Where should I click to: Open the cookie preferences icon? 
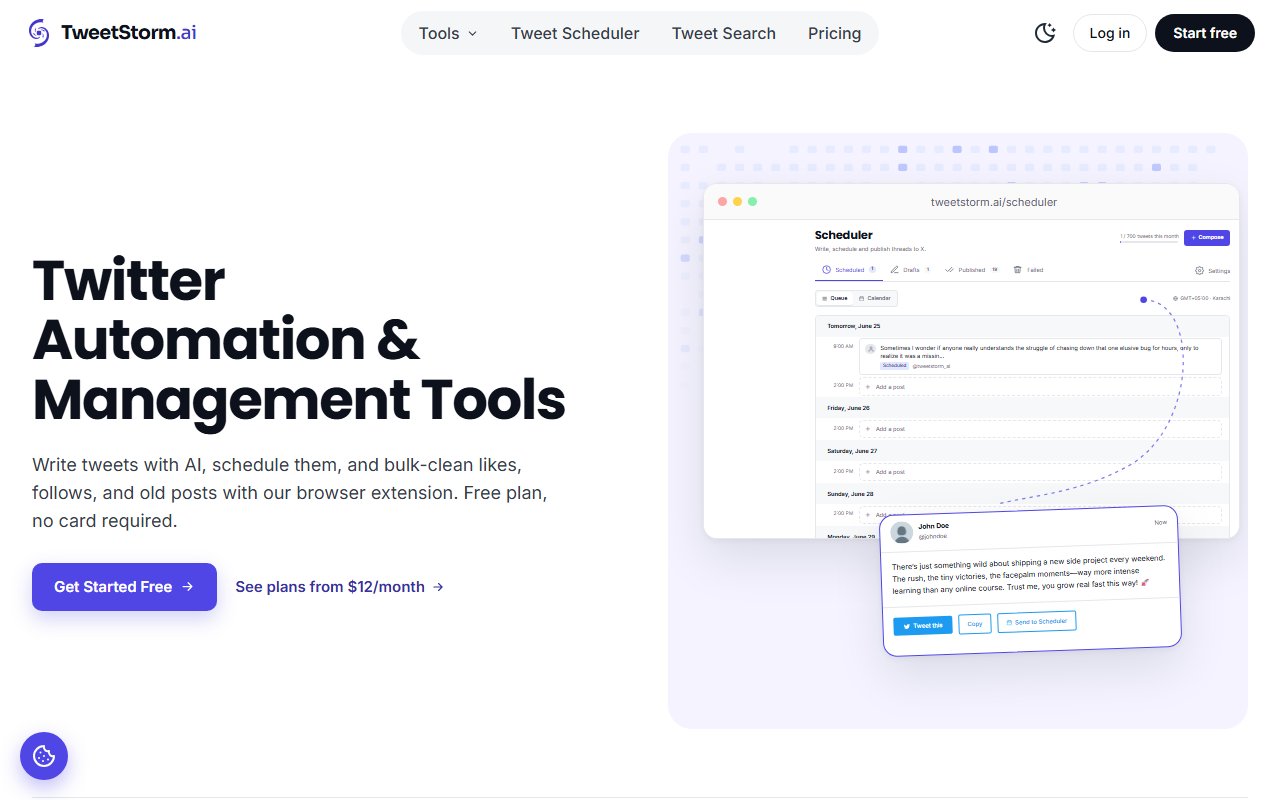click(x=44, y=756)
